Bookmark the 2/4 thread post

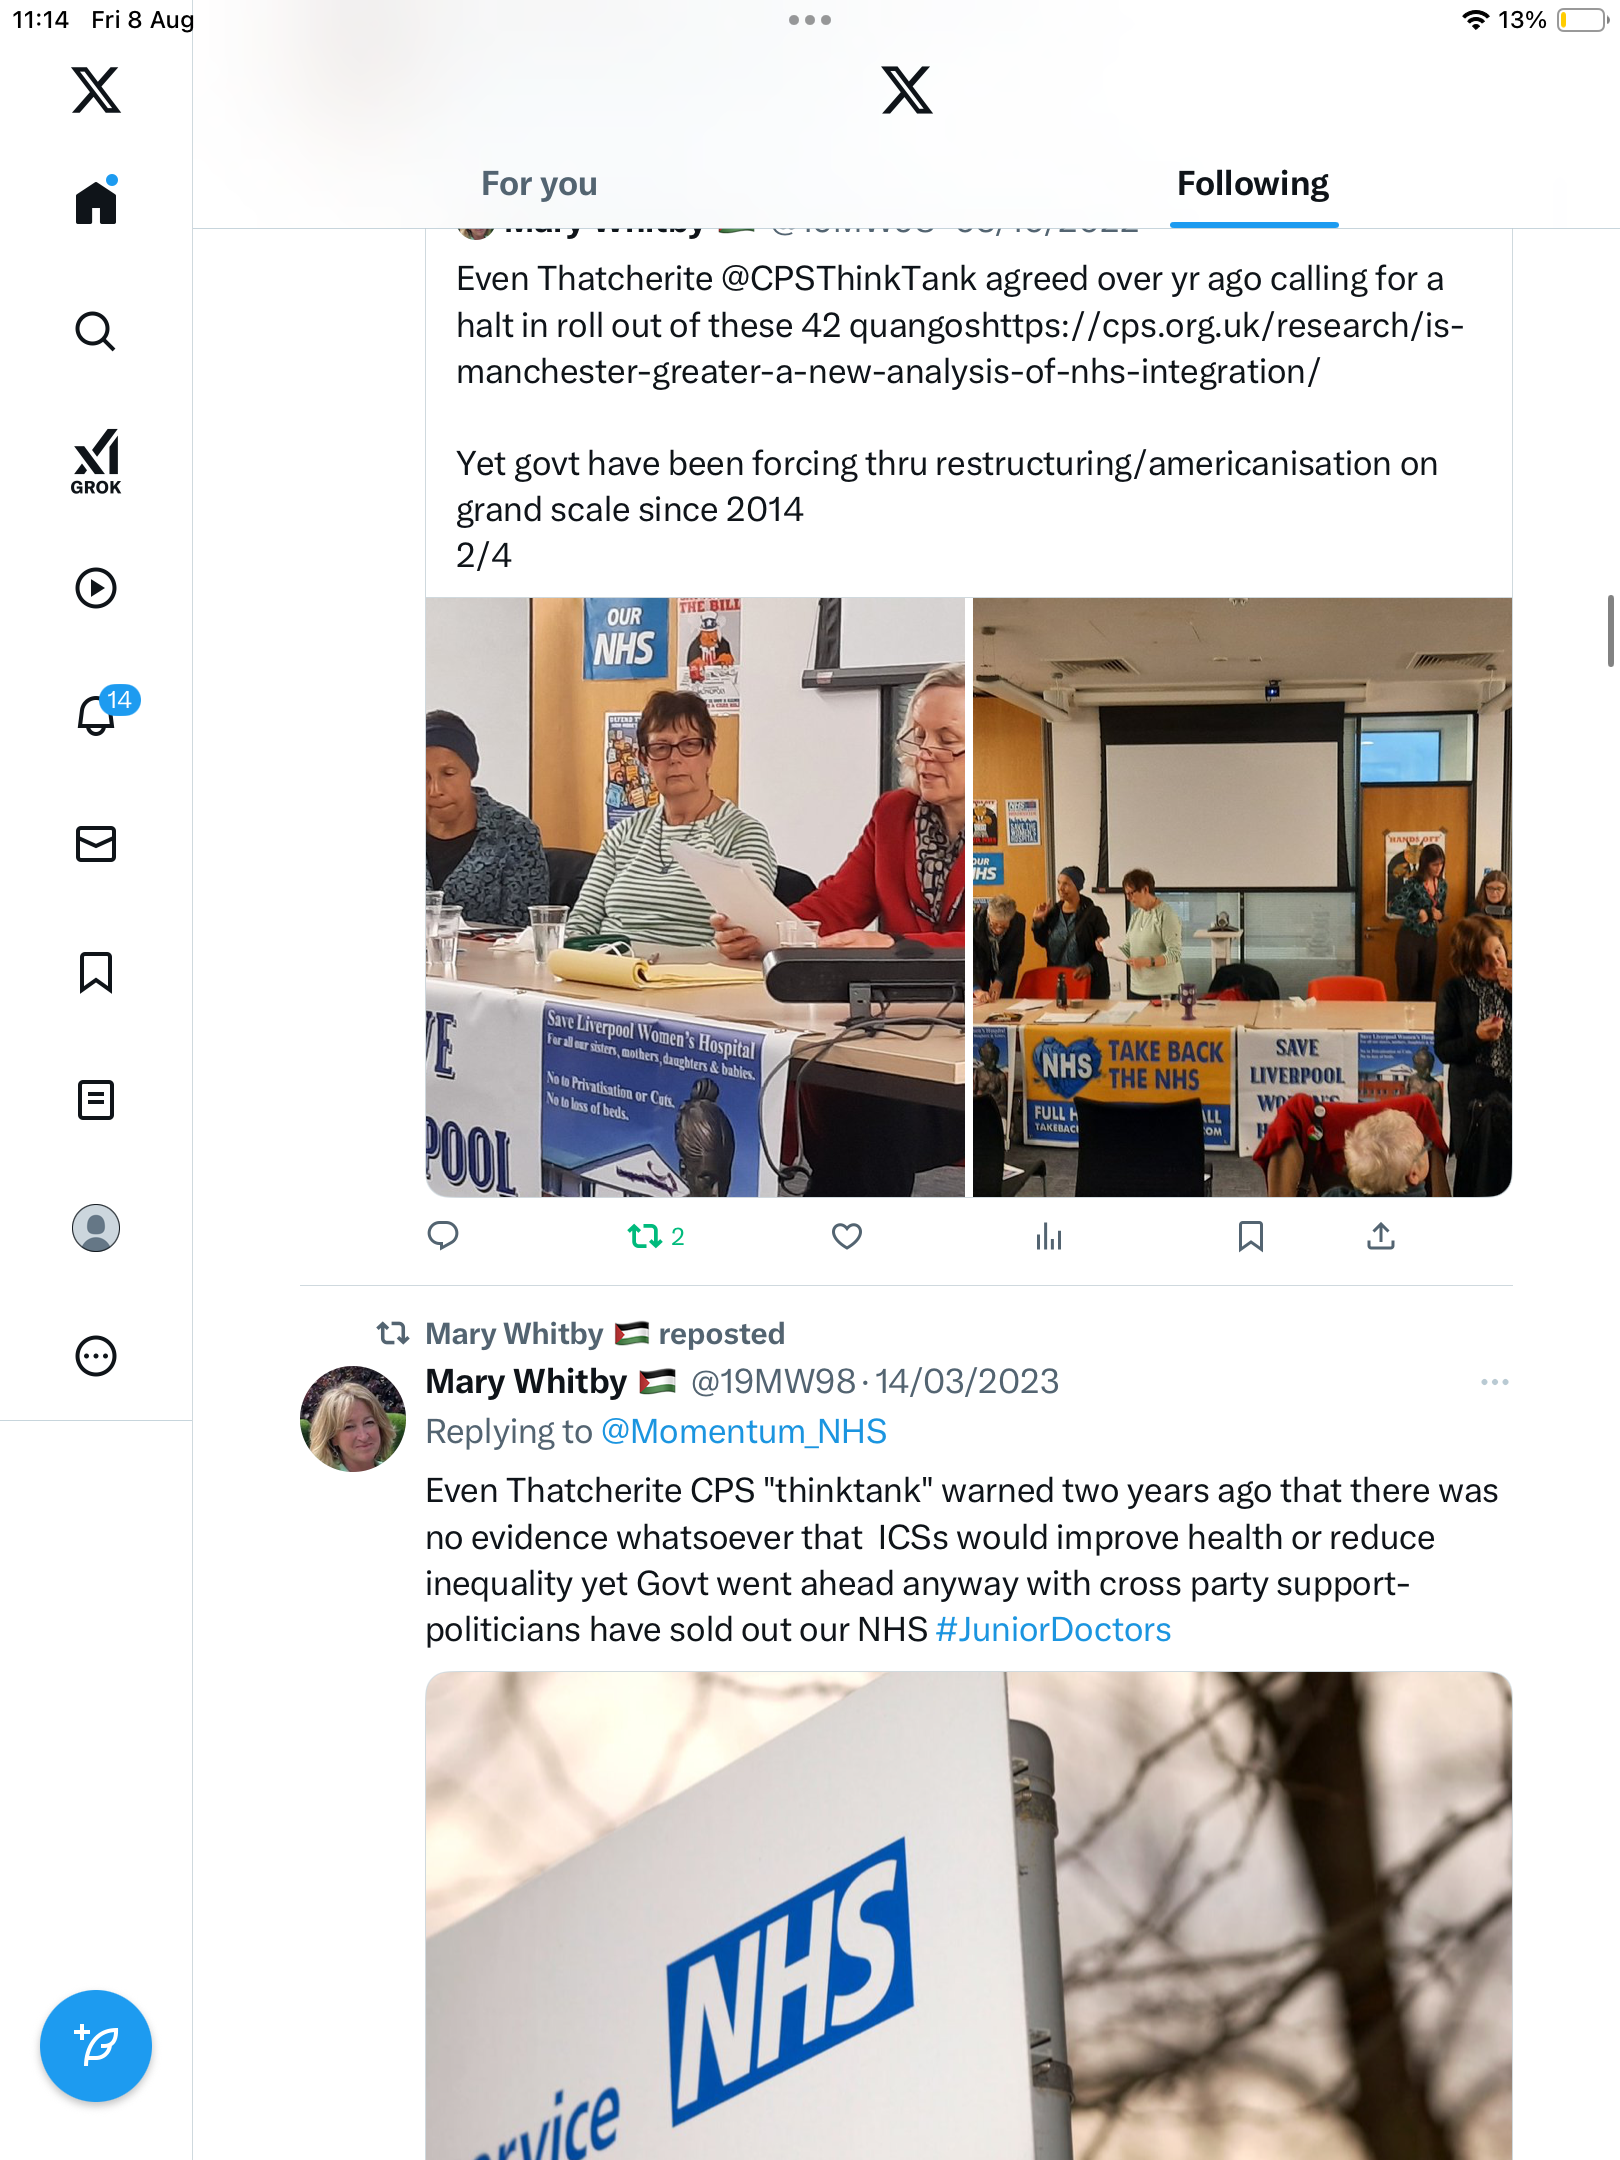(1251, 1237)
